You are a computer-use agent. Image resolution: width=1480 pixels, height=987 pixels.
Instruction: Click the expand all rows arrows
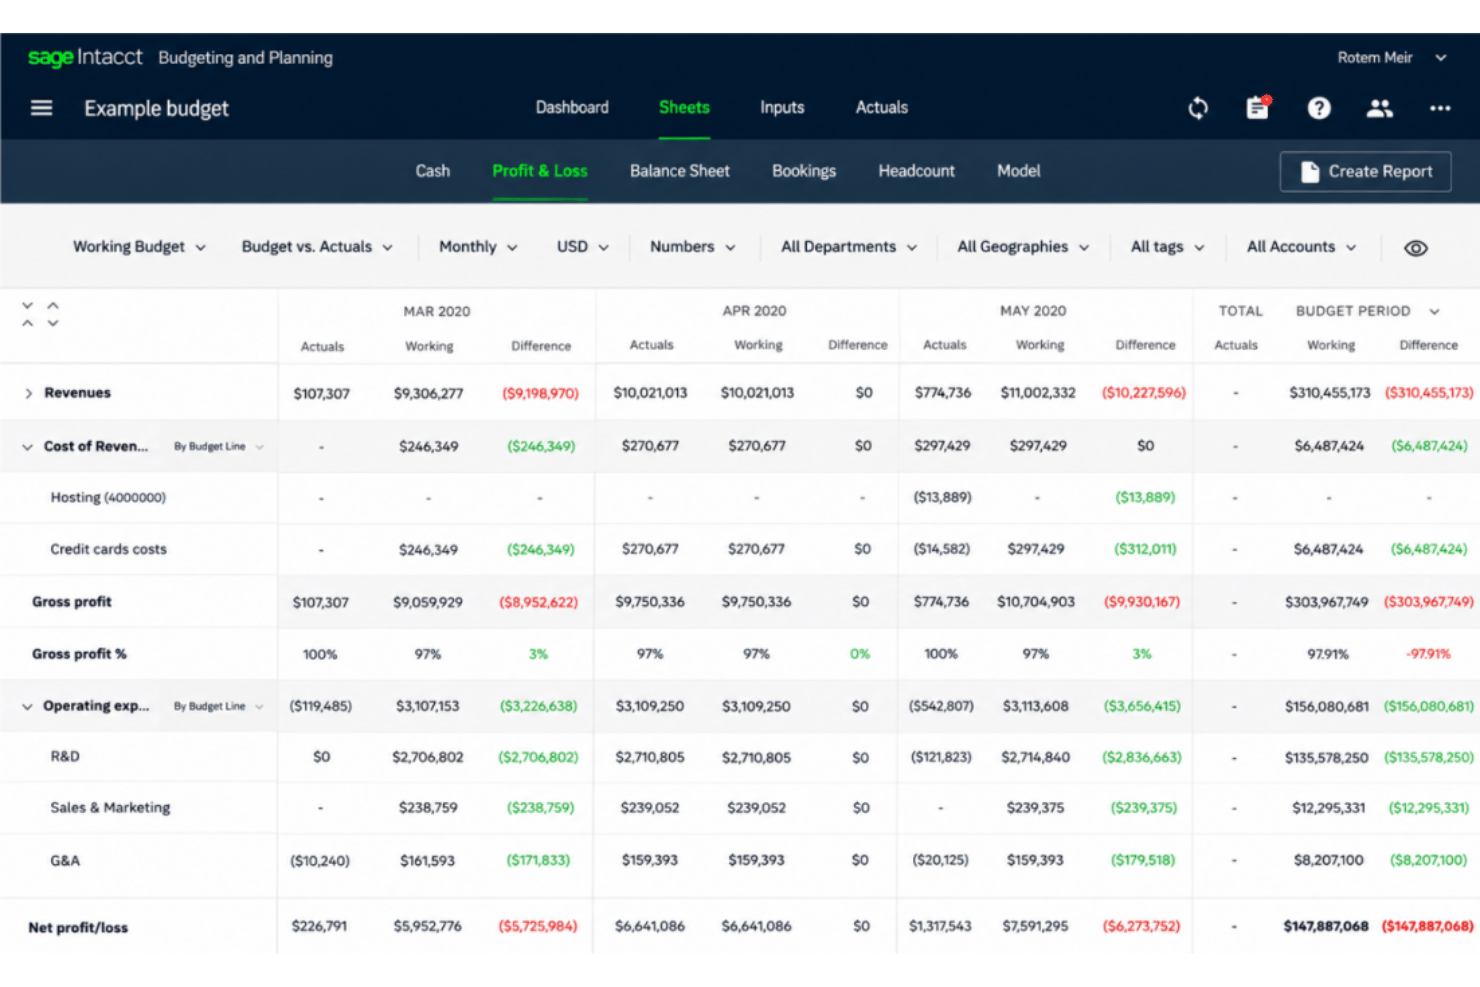point(53,314)
